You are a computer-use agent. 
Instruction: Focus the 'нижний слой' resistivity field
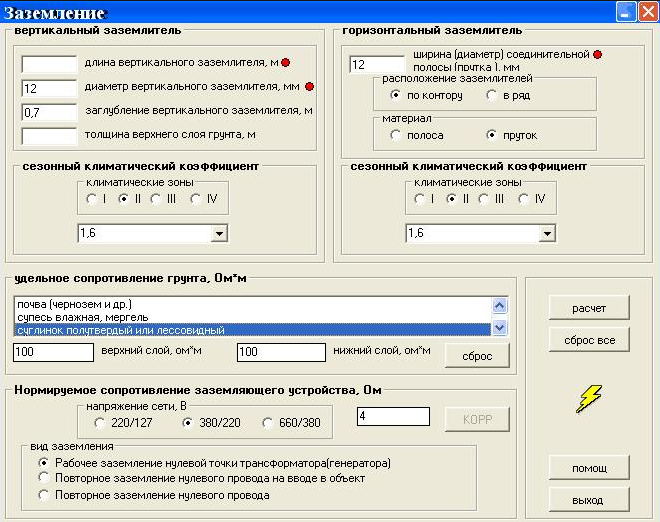pyautogui.click(x=281, y=352)
